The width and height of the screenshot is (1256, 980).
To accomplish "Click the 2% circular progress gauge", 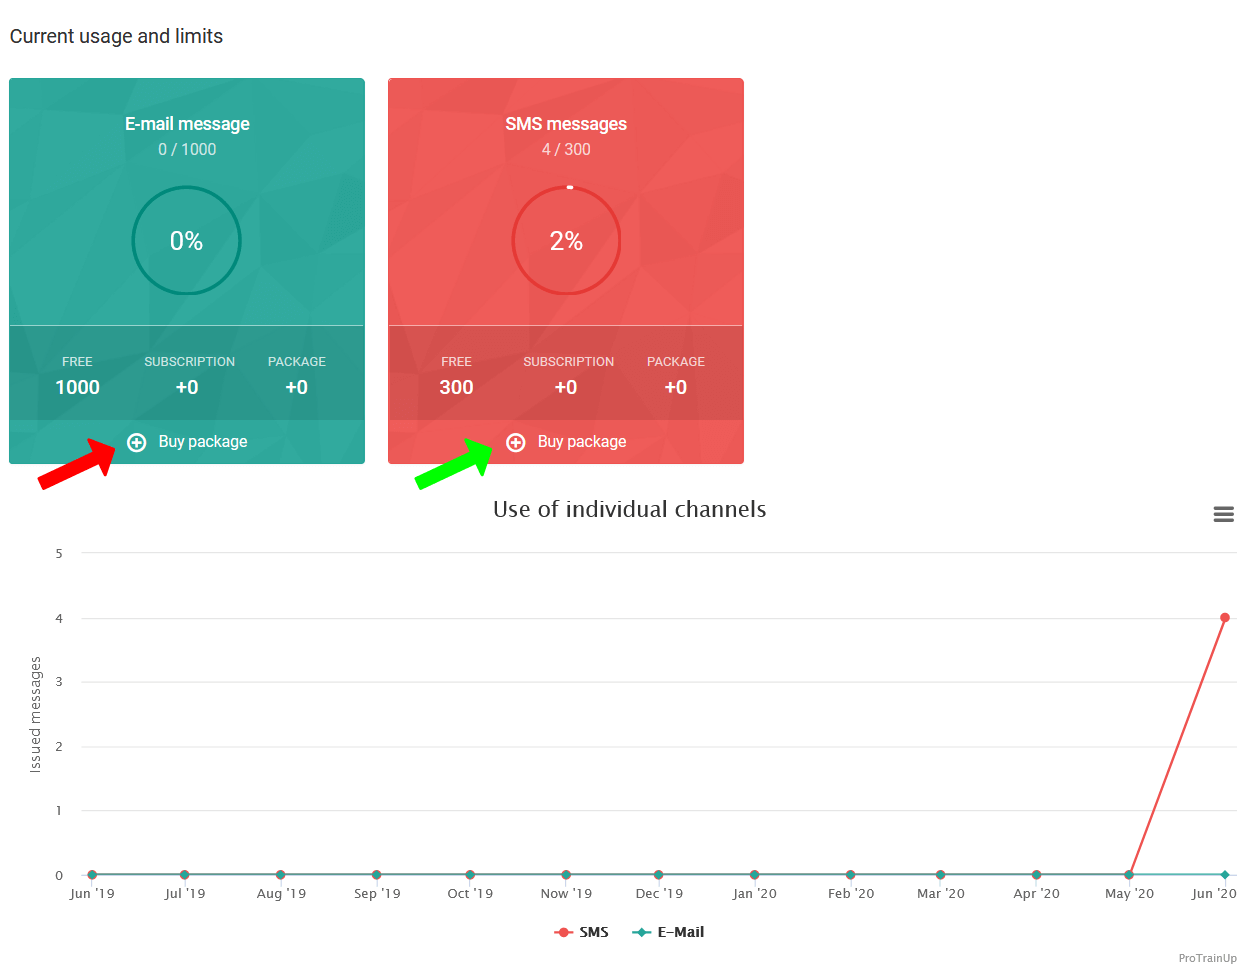I will (x=566, y=241).
